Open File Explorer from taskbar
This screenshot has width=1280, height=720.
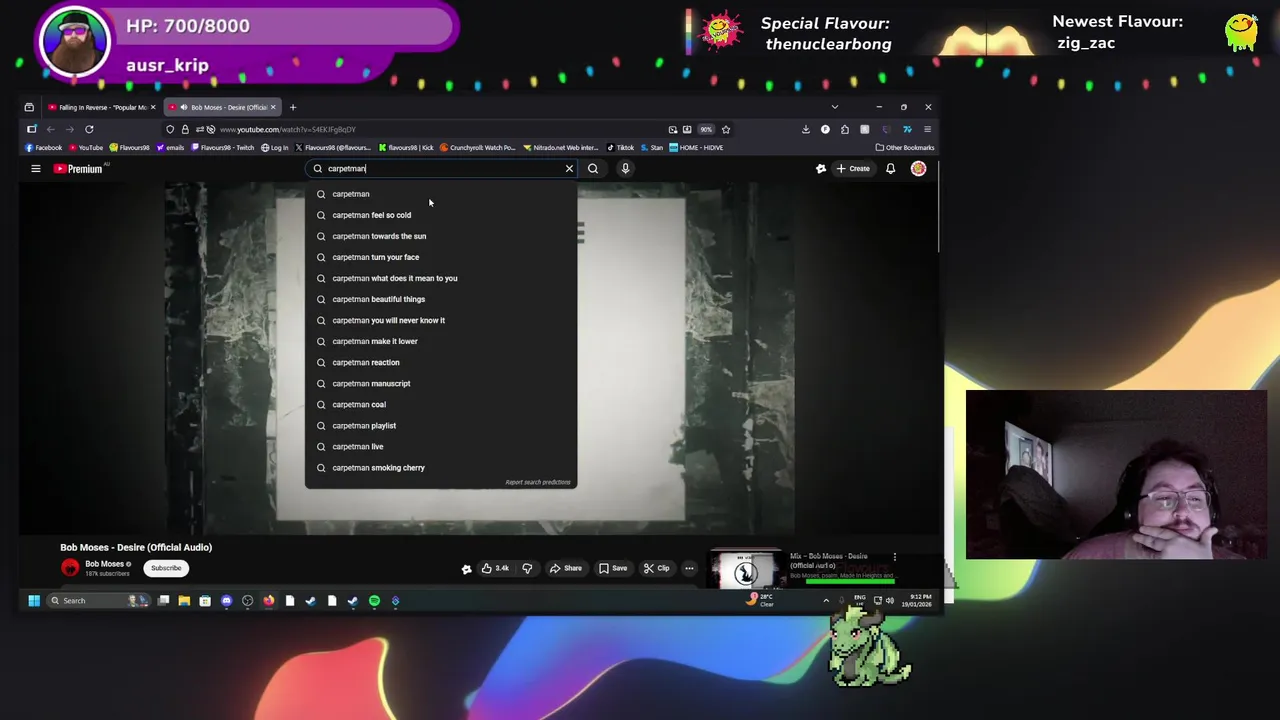(x=184, y=601)
